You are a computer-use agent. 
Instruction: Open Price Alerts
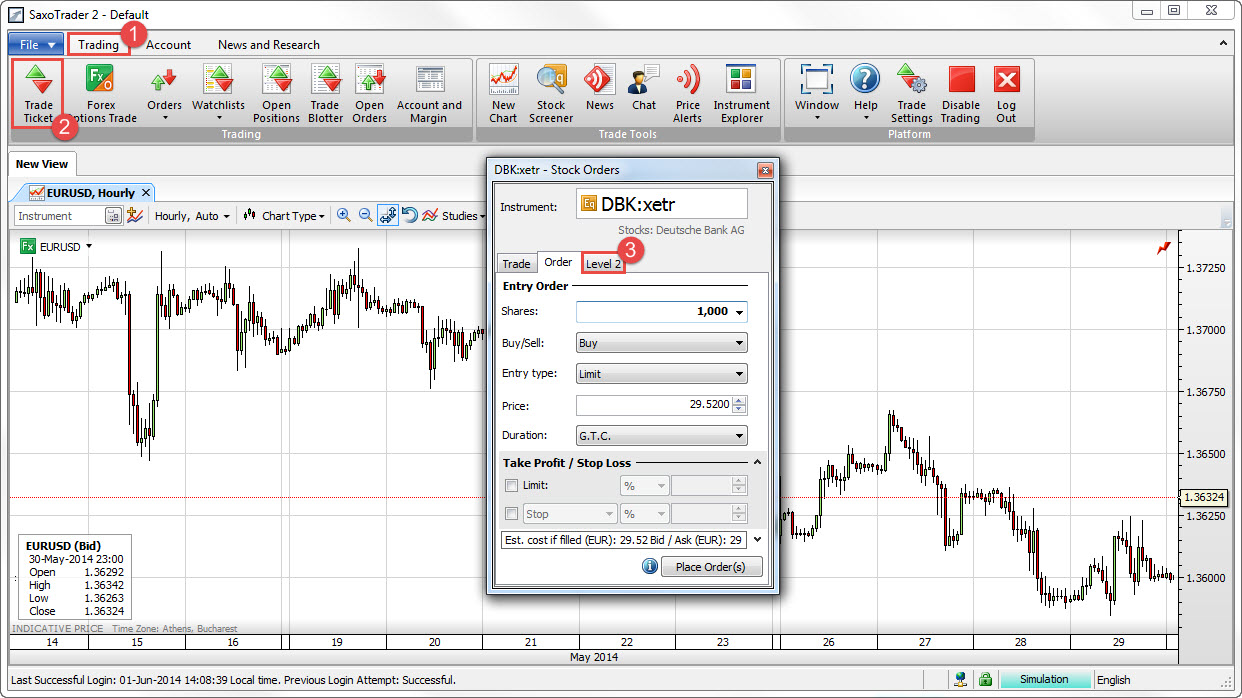(688, 93)
